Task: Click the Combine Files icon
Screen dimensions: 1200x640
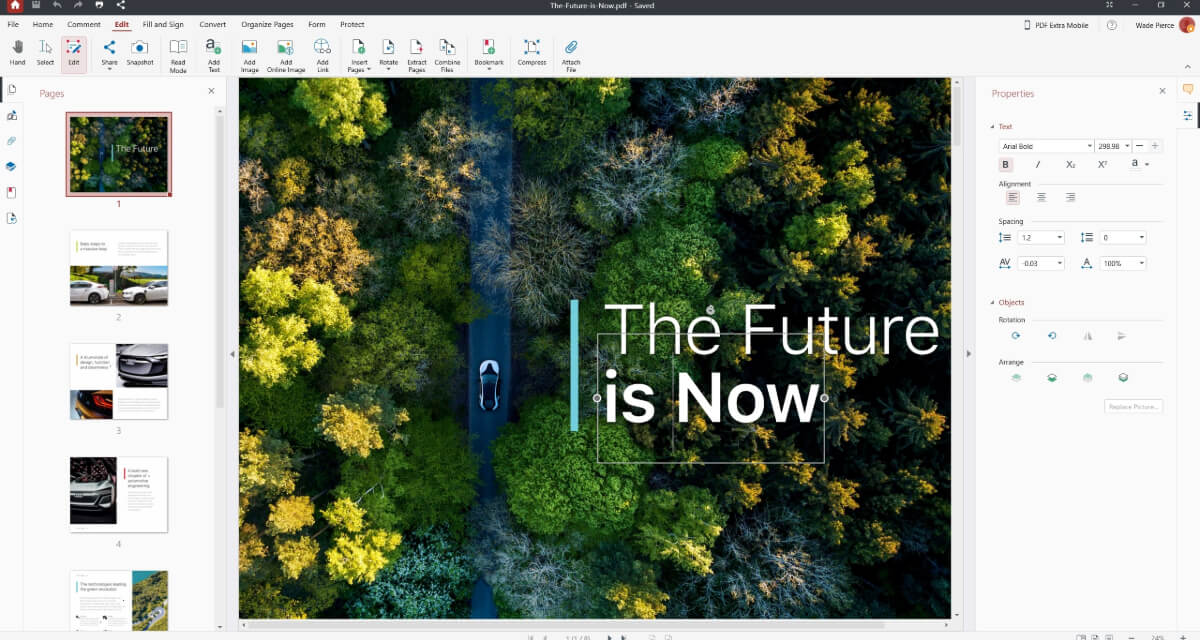Action: coord(447,52)
